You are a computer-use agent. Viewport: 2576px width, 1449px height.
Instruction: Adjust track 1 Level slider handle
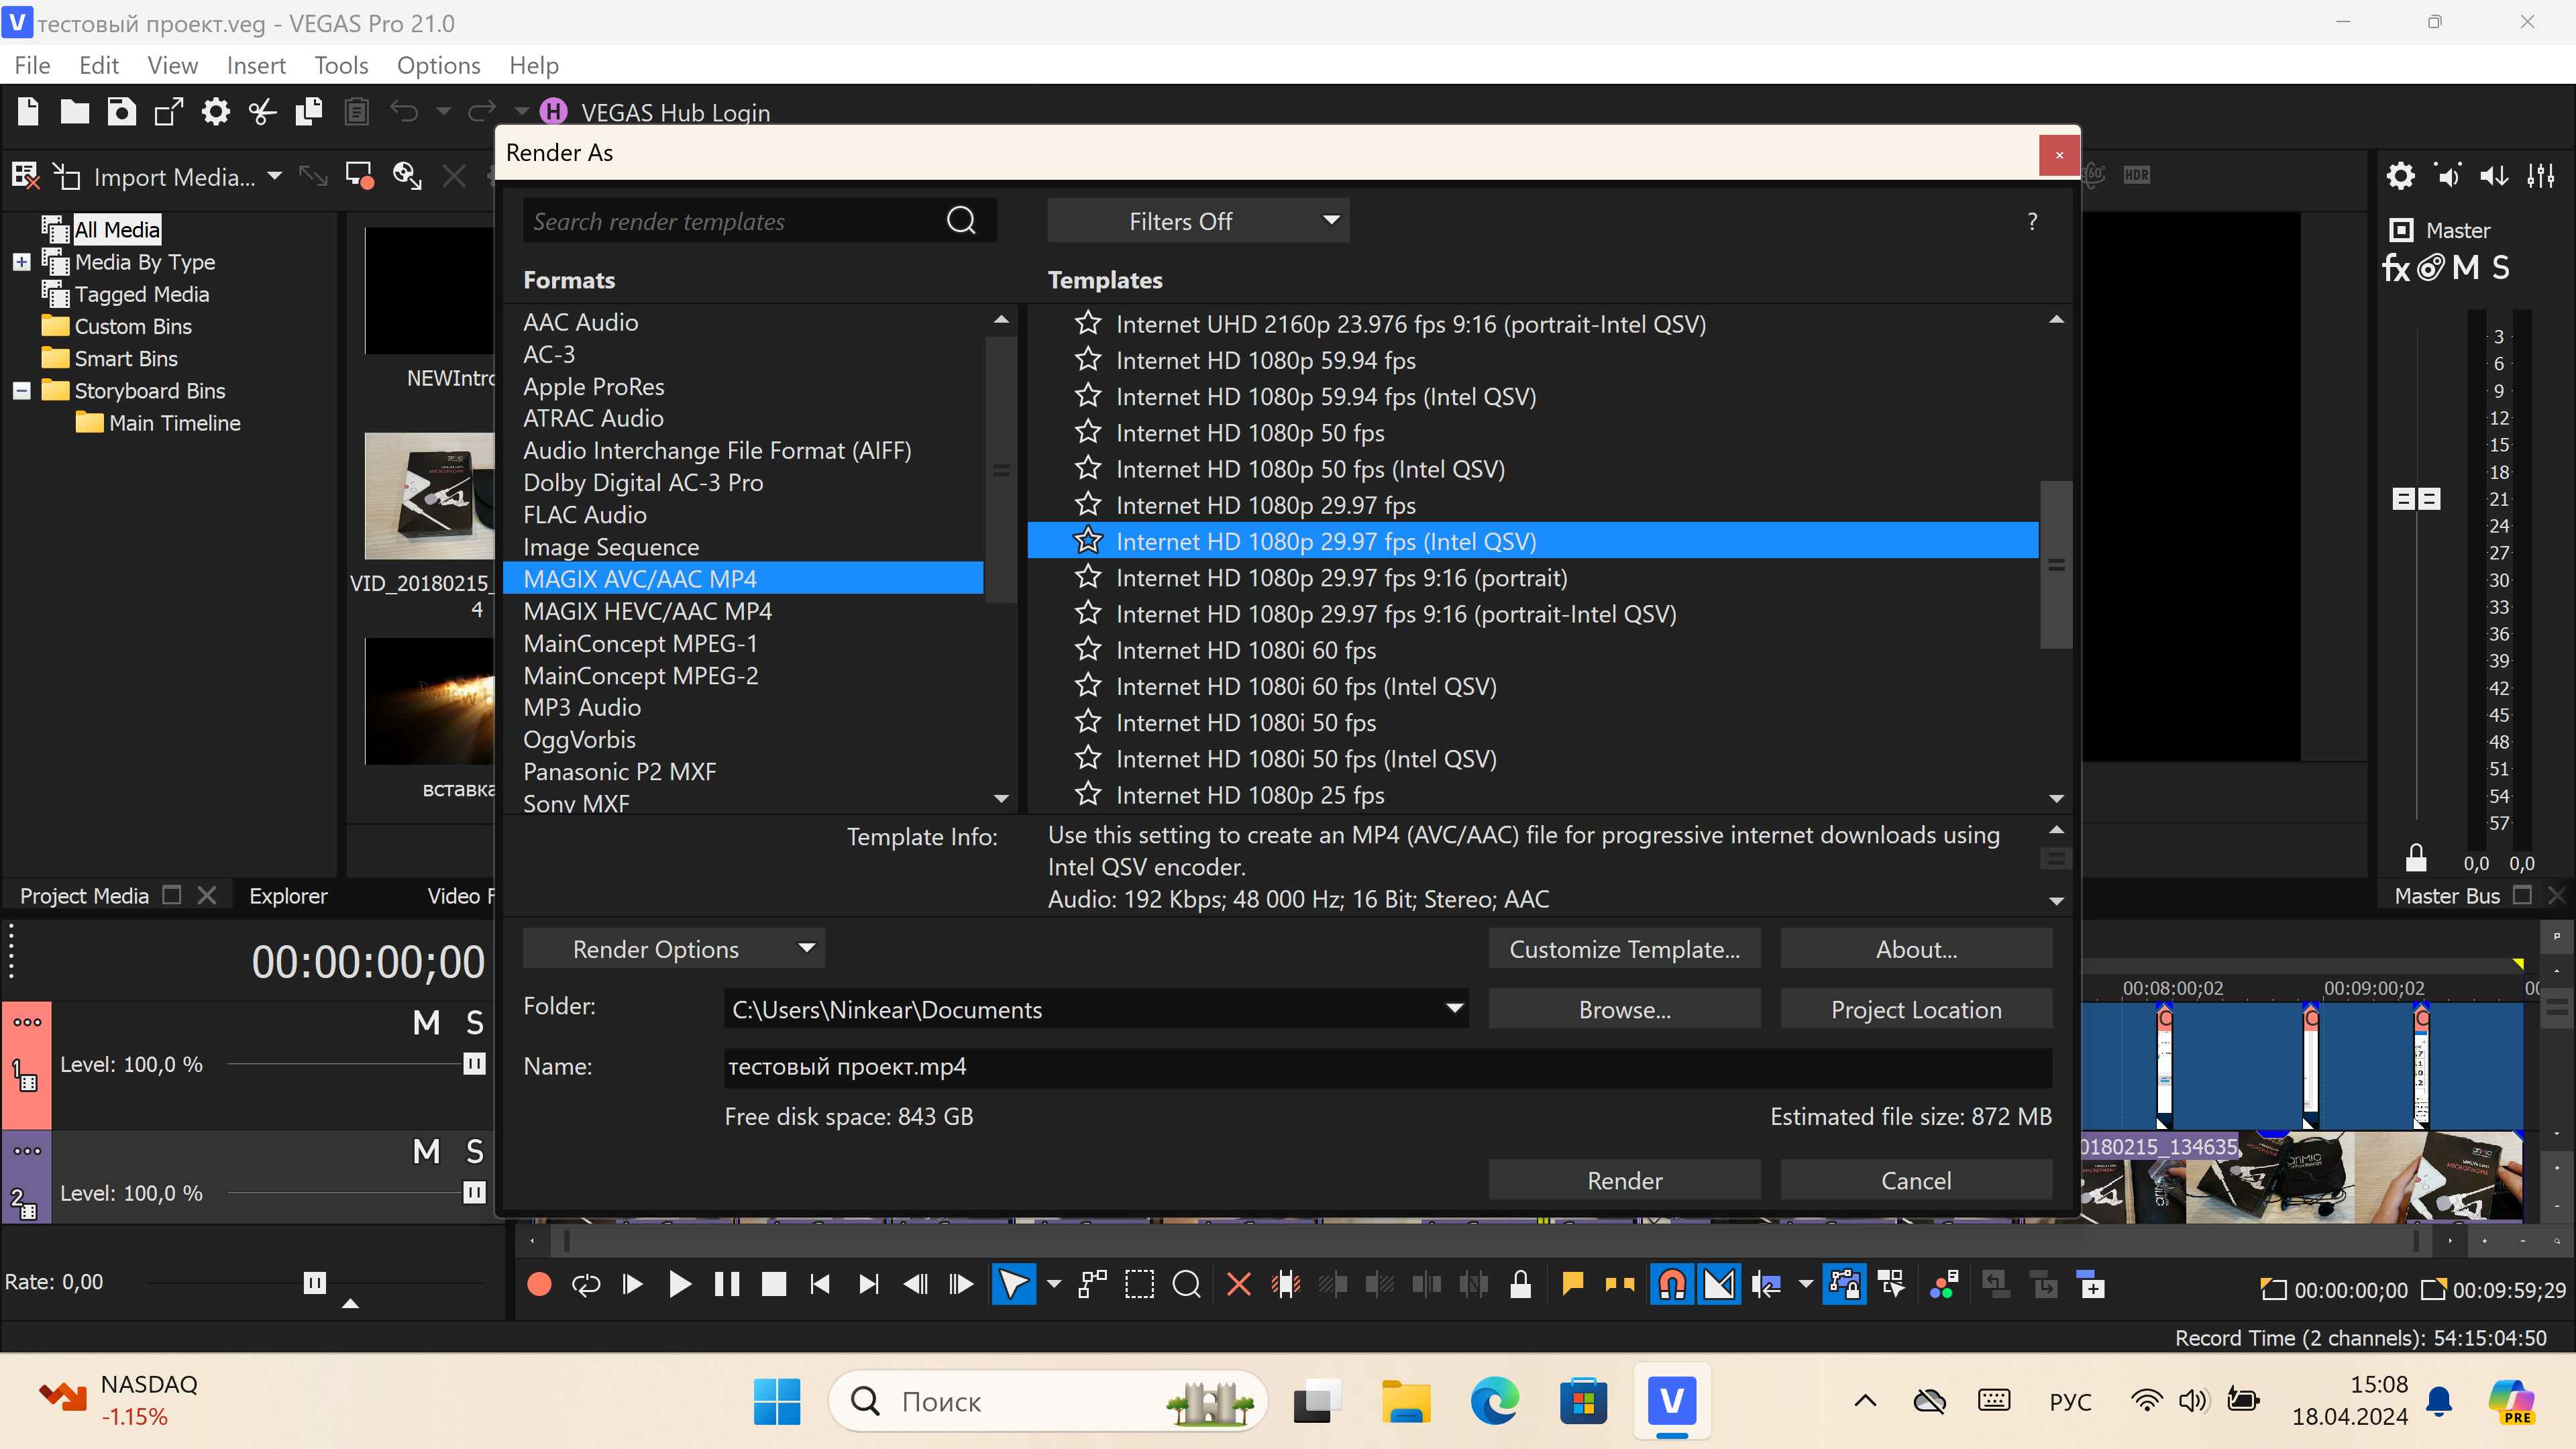coord(474,1064)
